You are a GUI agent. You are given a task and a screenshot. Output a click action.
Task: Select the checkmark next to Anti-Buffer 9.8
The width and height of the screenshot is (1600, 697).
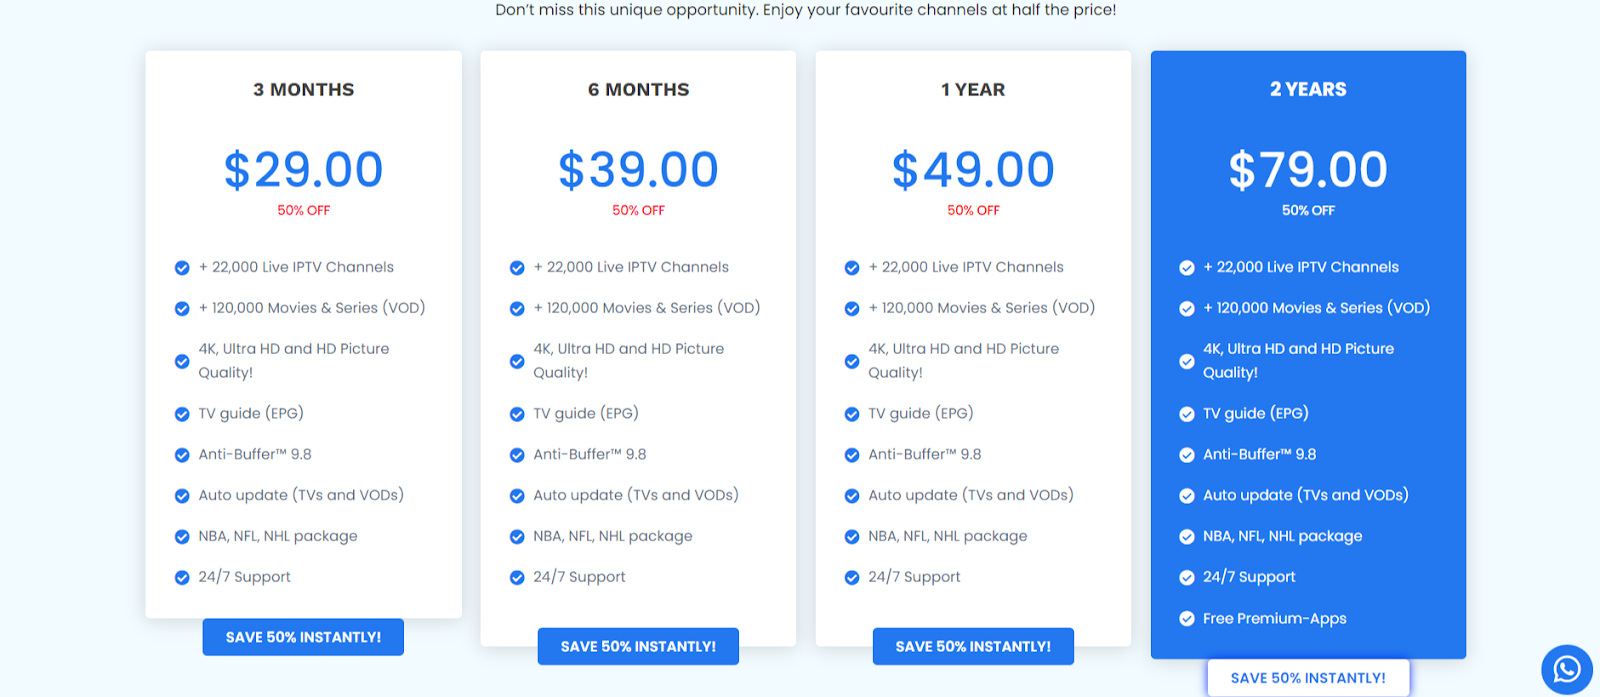point(182,454)
